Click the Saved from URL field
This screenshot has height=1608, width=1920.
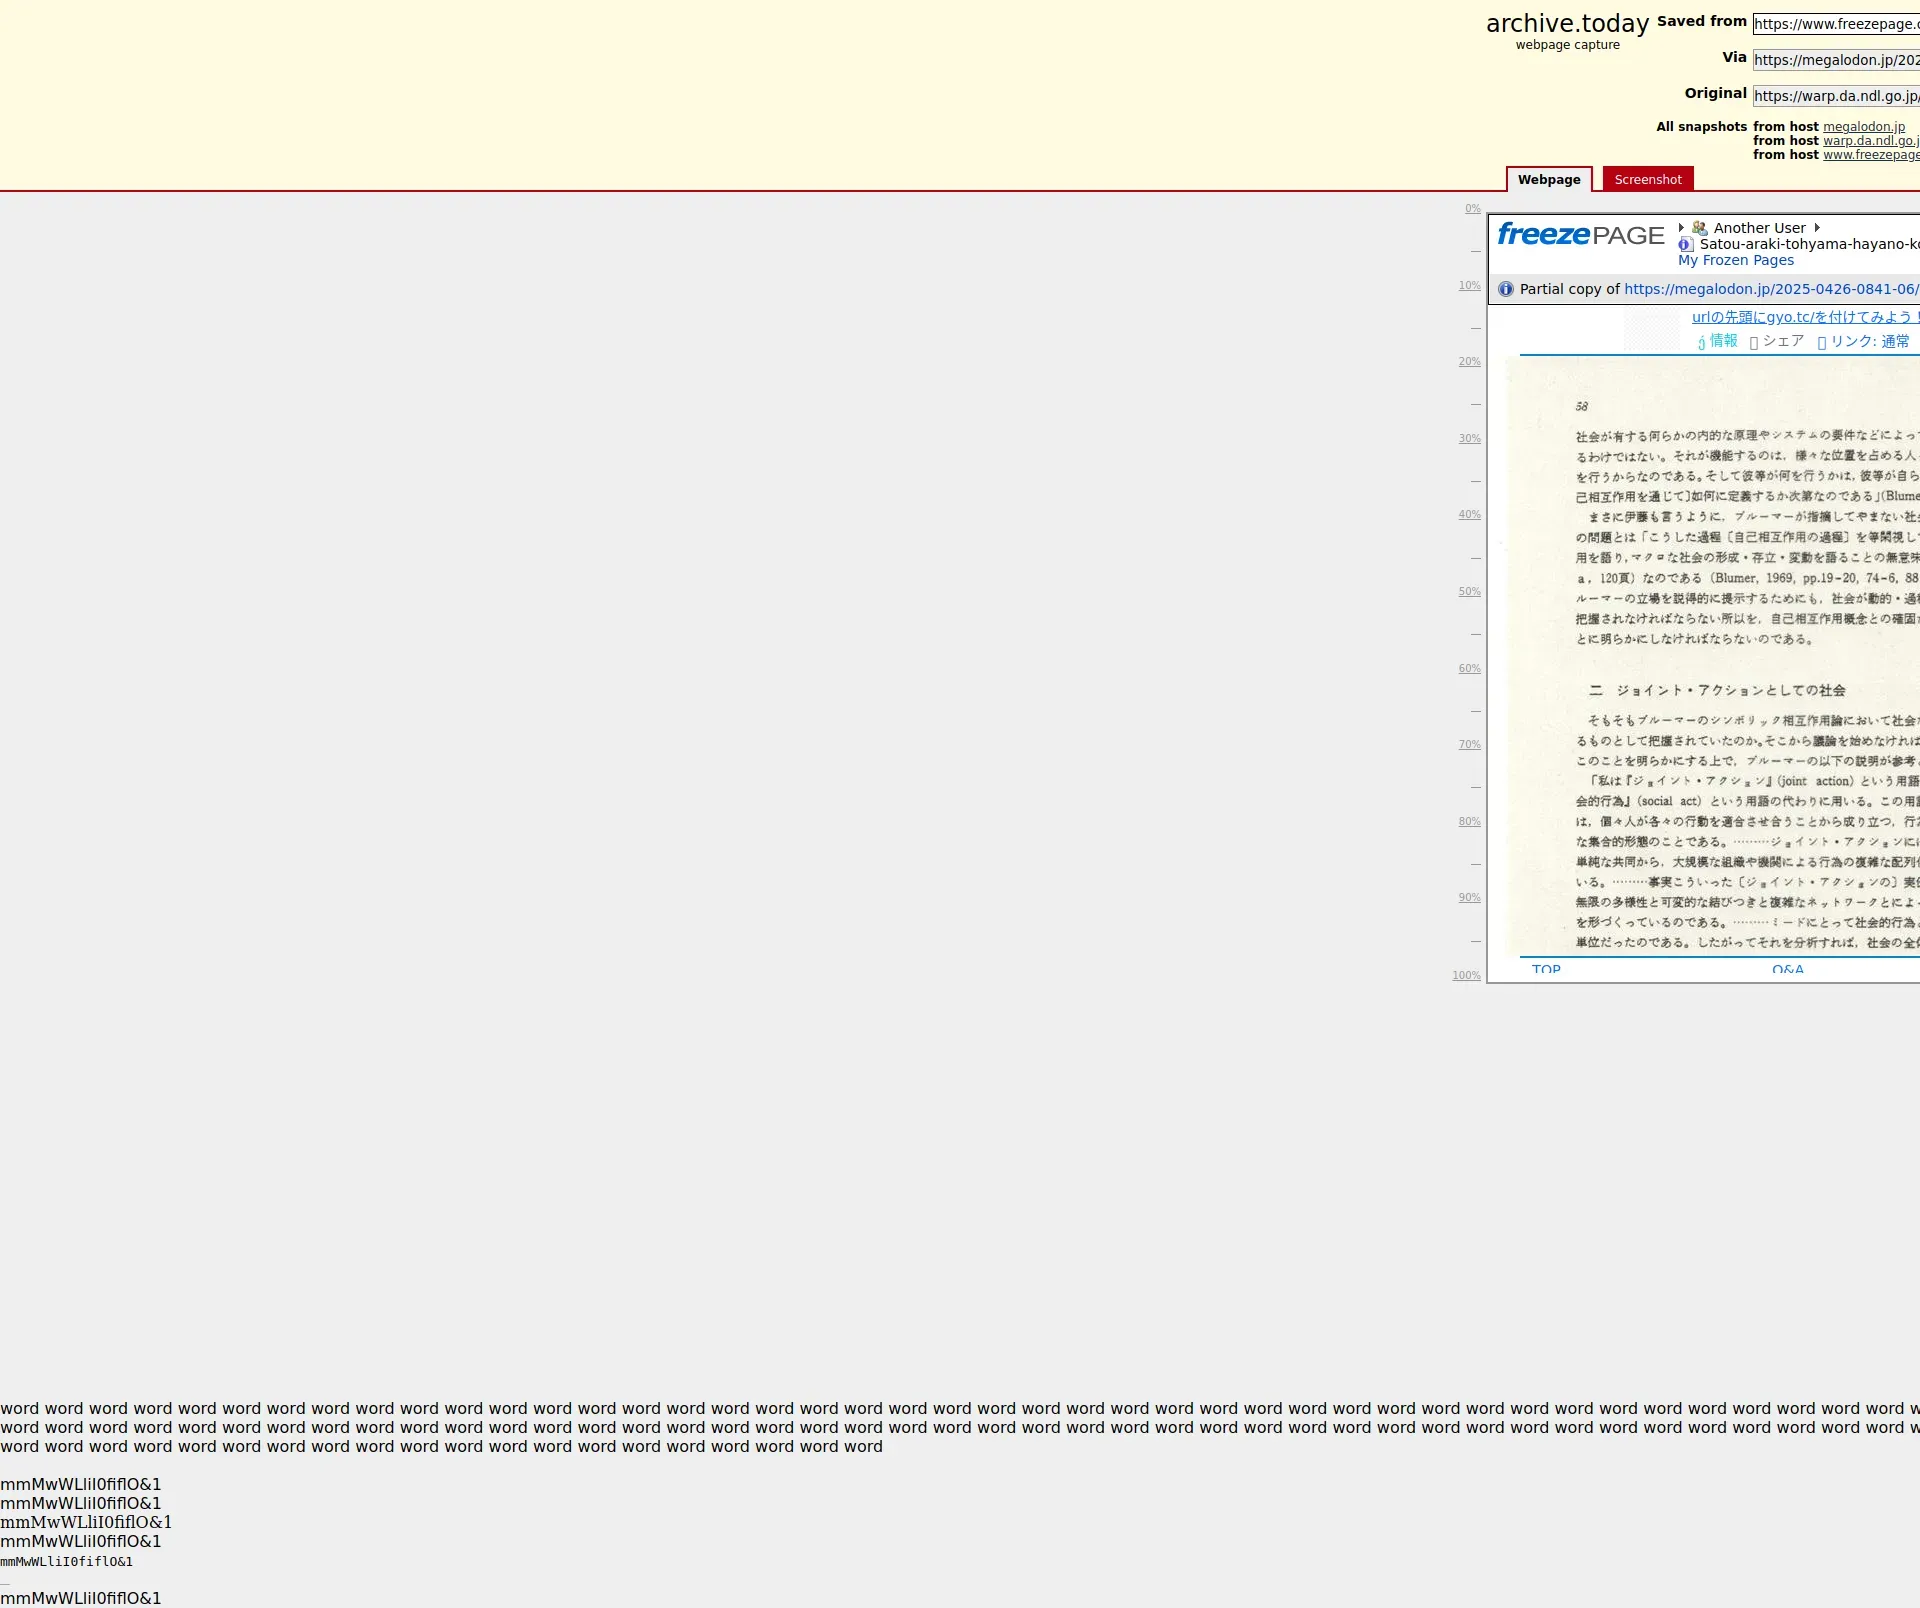tap(1835, 24)
